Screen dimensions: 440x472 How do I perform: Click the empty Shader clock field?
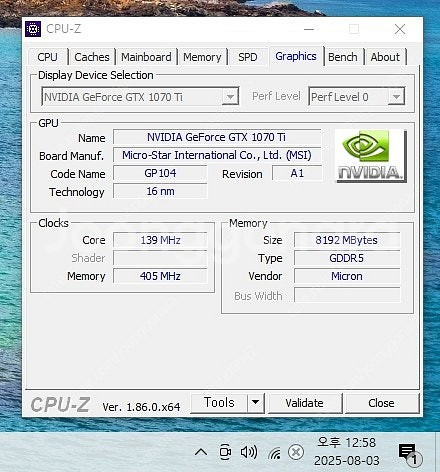coord(160,258)
